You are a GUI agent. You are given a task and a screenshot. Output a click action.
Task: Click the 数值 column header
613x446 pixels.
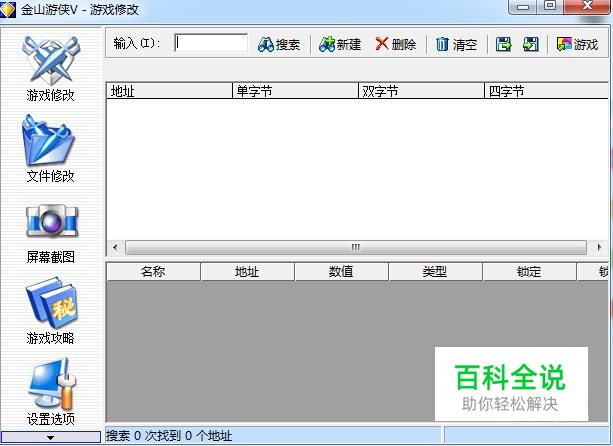pos(341,271)
